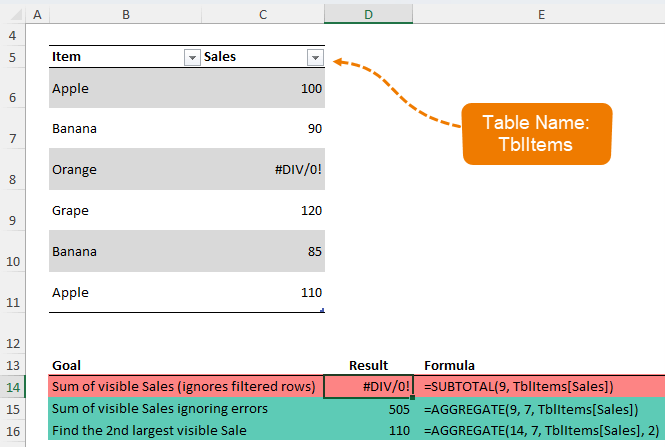Select row 15 header
The image size is (665, 447).
[12, 409]
